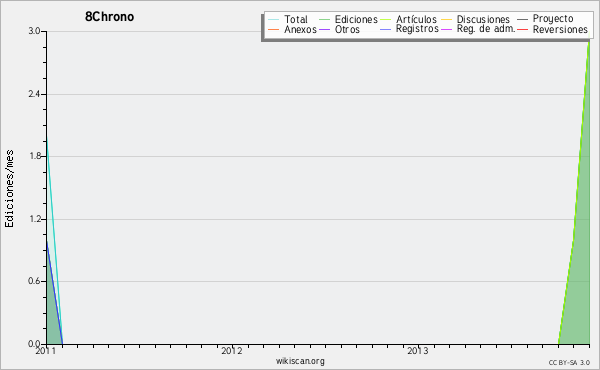
Task: Click the 2012 x-axis label
Action: pyautogui.click(x=232, y=351)
